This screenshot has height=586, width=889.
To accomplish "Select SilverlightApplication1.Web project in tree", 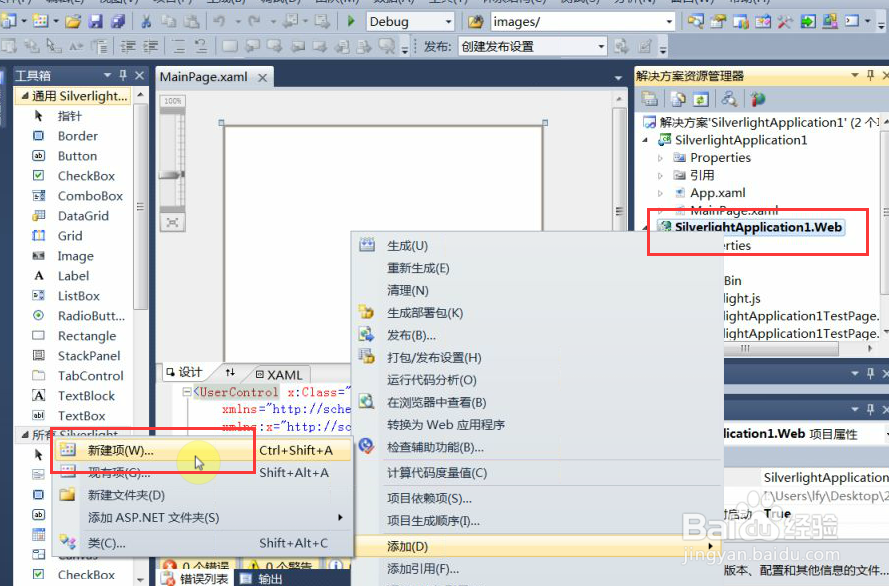I will (757, 227).
